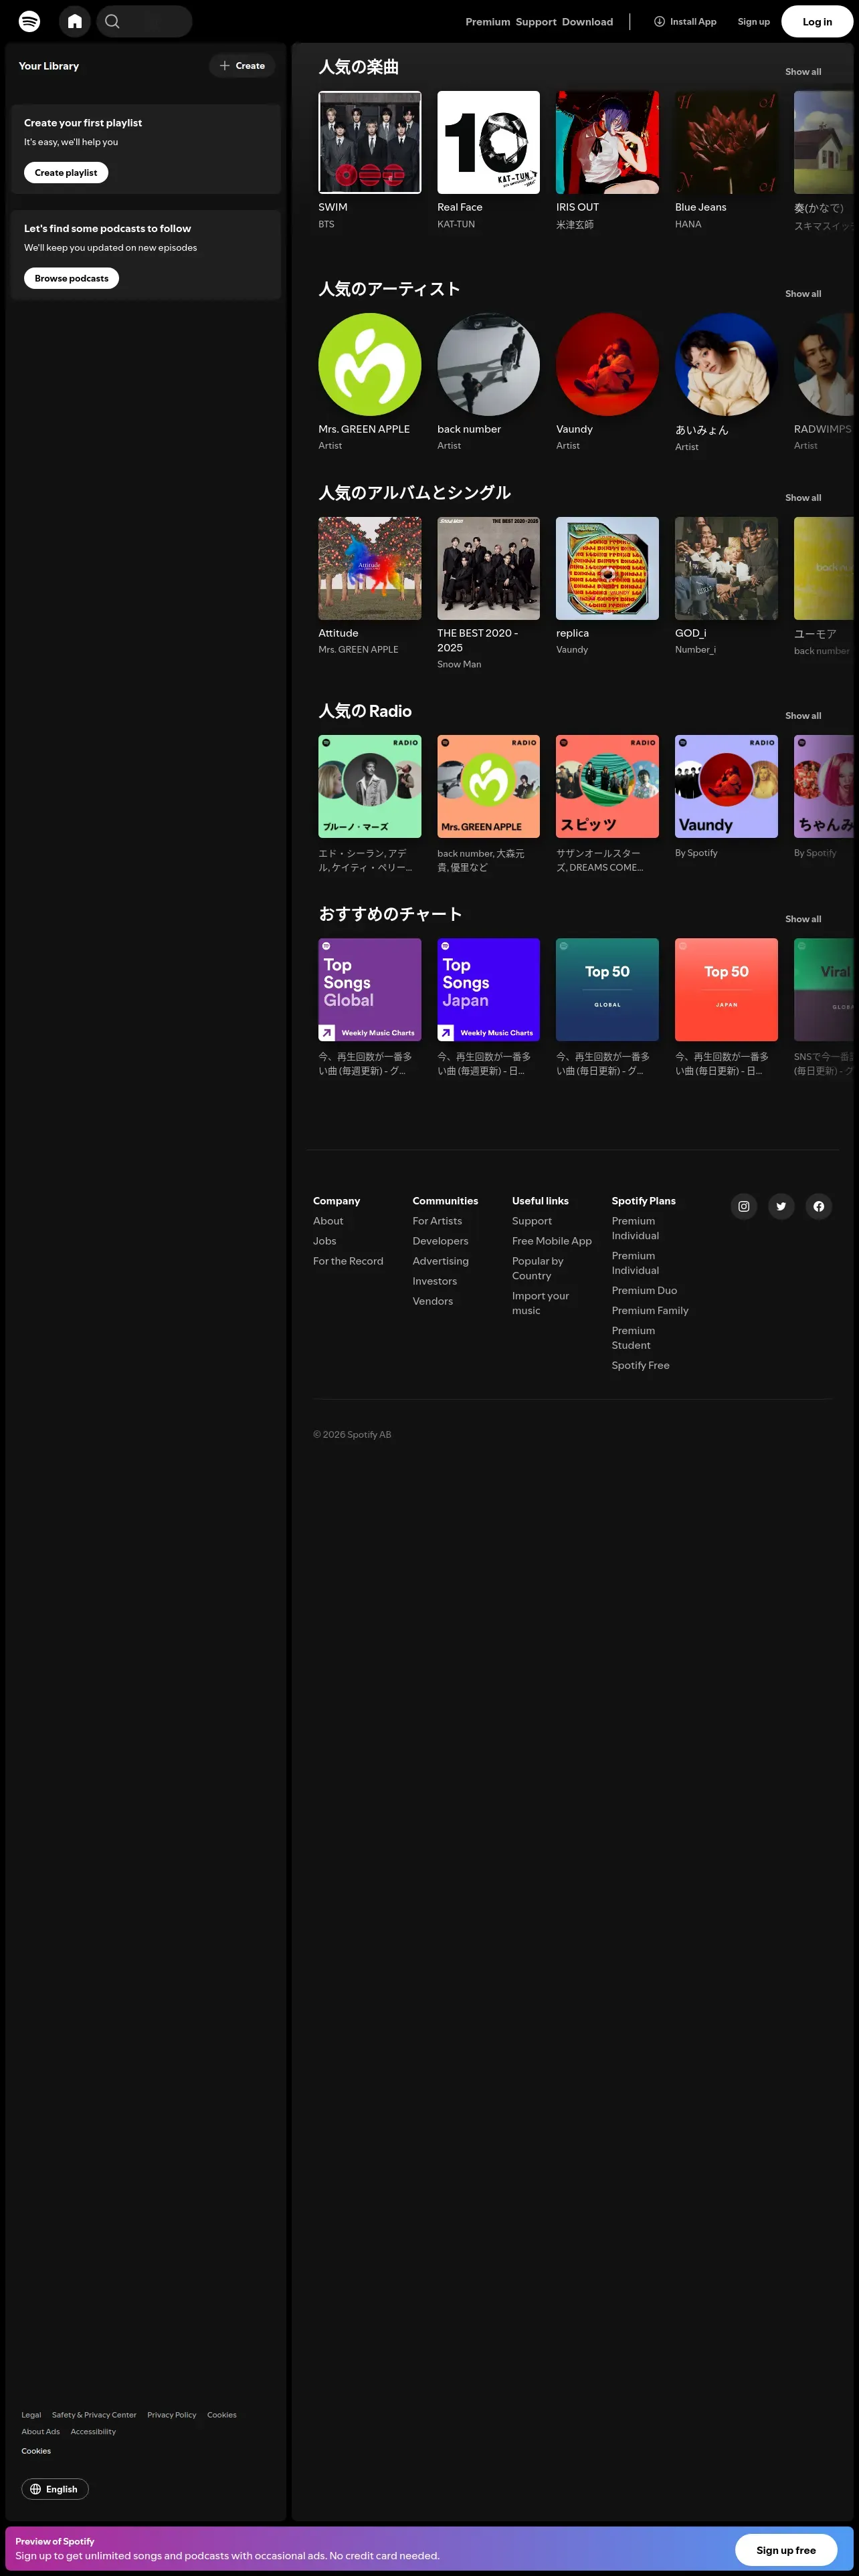Click the Browse podcasts button
The width and height of the screenshot is (859, 2576).
[x=71, y=278]
